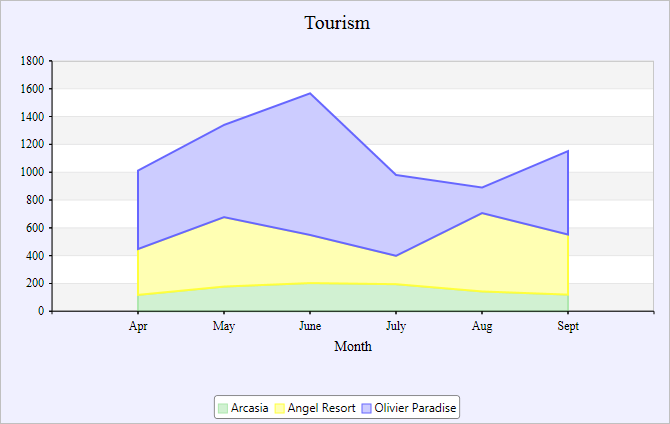This screenshot has width=670, height=424.
Task: Click the 1800 label on y-axis
Action: [x=32, y=61]
